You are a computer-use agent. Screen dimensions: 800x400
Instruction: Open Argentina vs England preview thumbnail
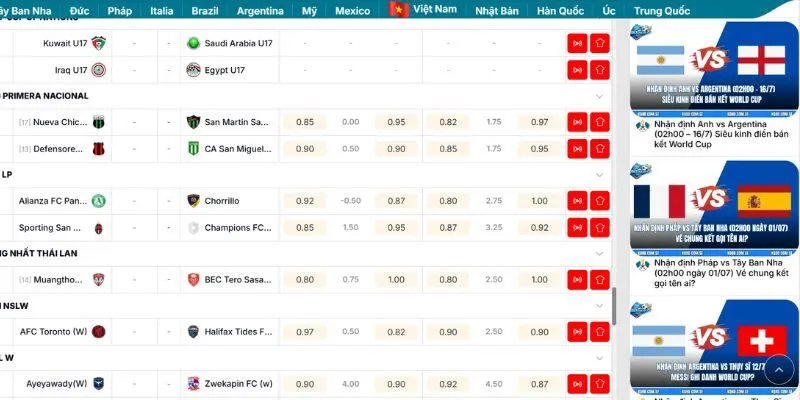[714, 69]
